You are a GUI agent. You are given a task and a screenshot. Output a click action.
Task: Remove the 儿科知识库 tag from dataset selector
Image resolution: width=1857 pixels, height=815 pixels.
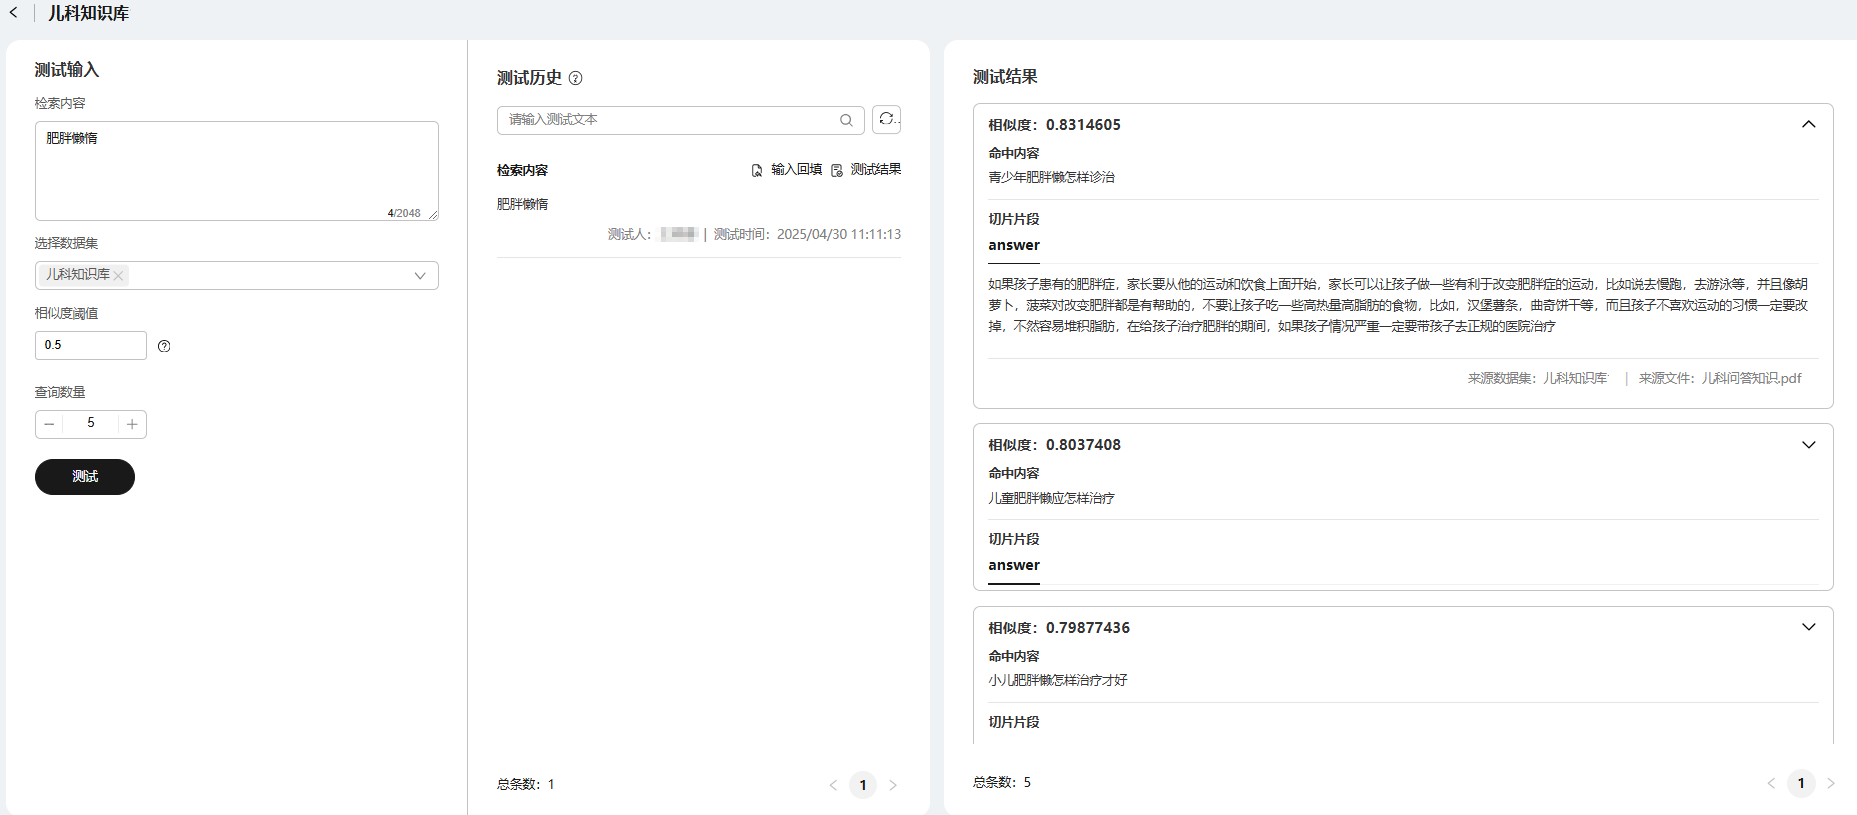point(119,275)
